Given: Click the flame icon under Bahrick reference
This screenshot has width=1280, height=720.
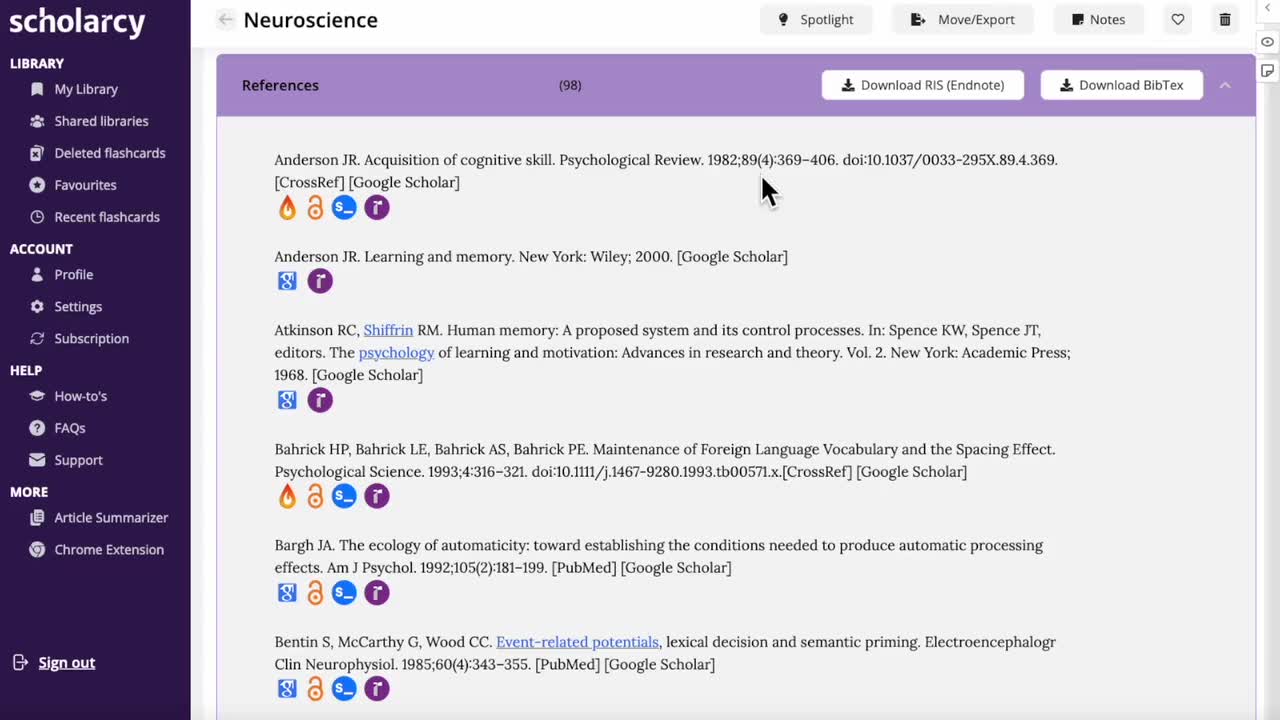Looking at the screenshot, I should click(287, 496).
